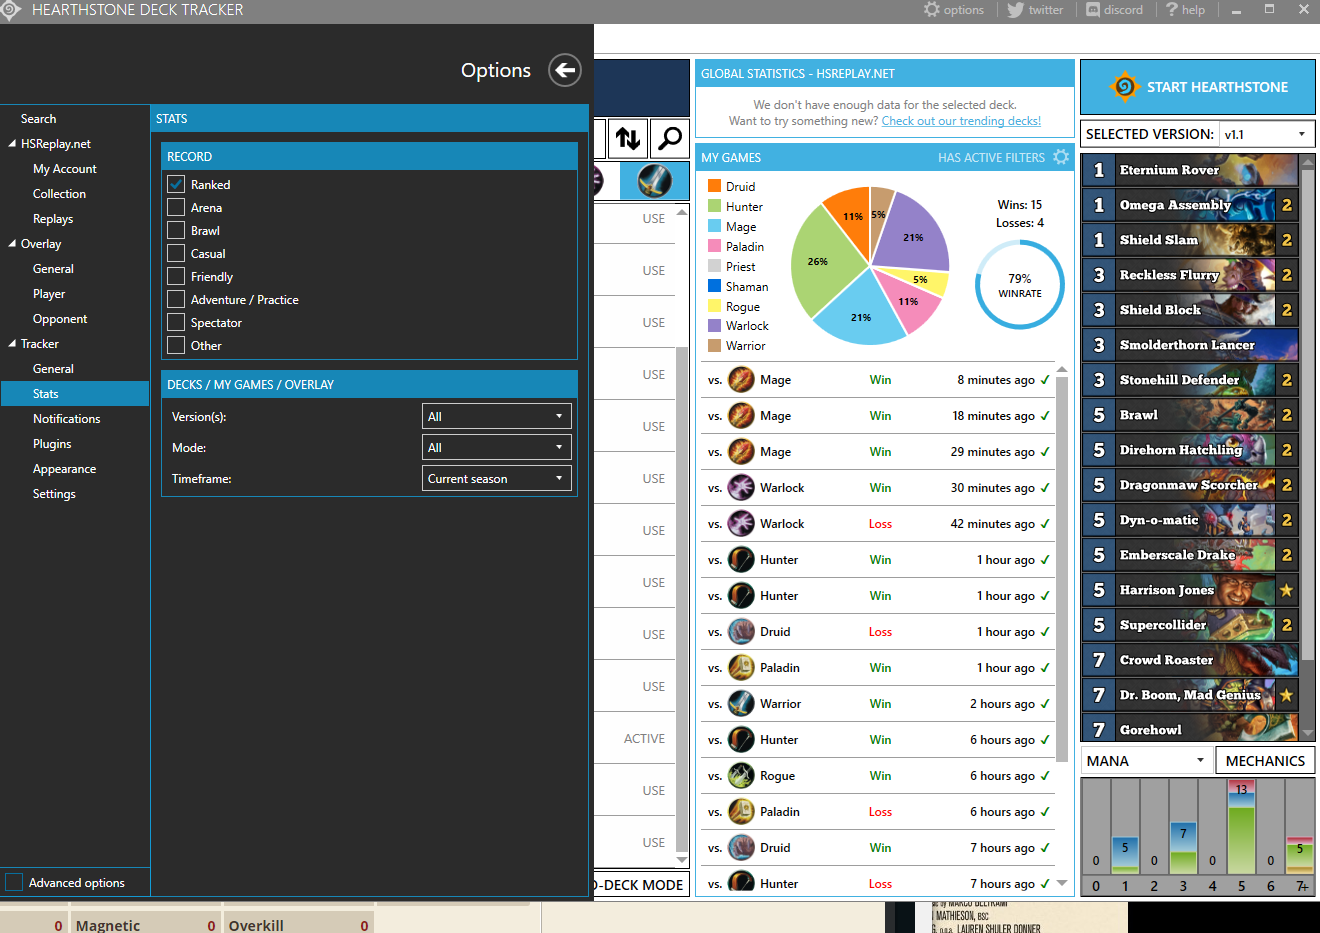Viewport: 1320px width, 933px height.
Task: Go to Replays options page
Action: pyautogui.click(x=53, y=219)
